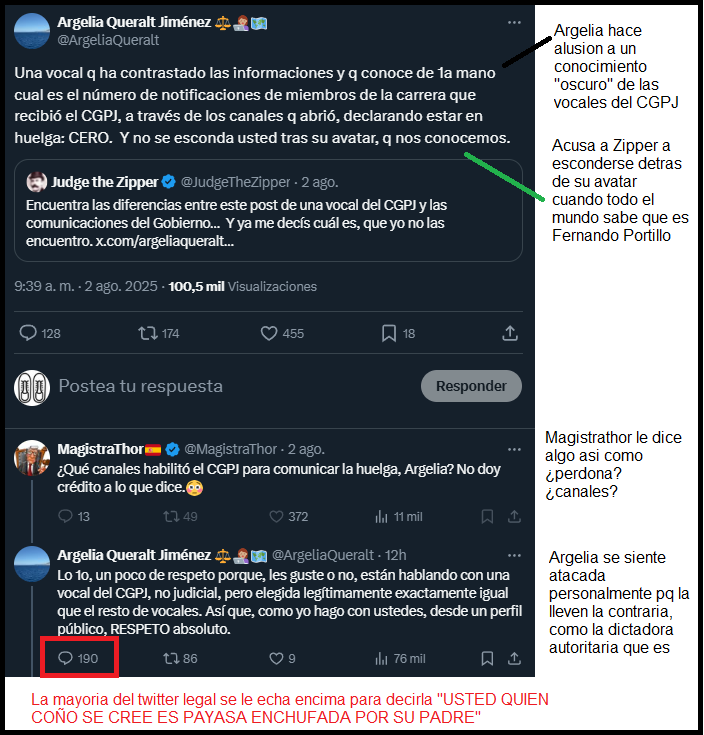This screenshot has height=735, width=704.
Task: Click the Responder button
Action: click(471, 386)
